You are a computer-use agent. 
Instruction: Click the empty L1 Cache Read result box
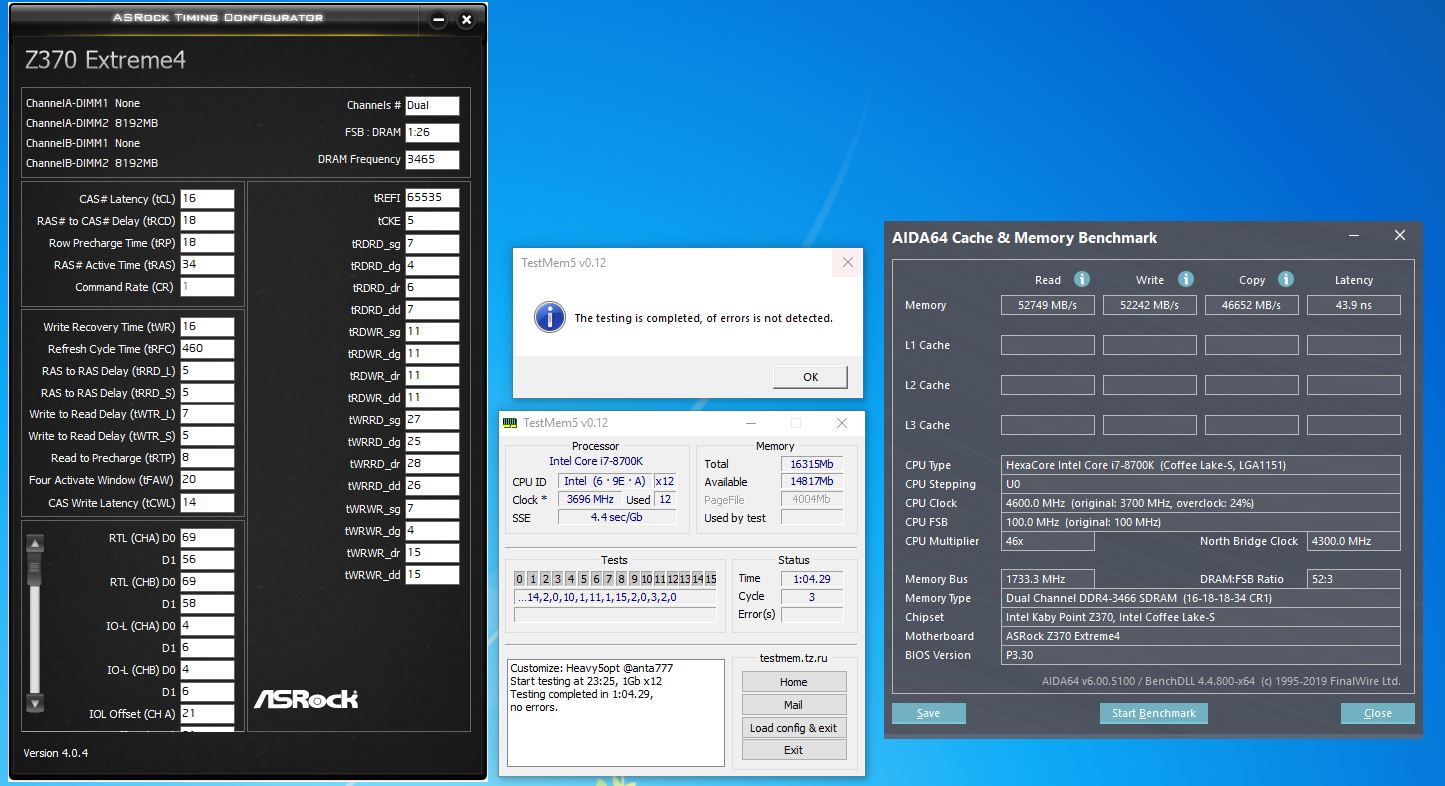(x=1048, y=345)
